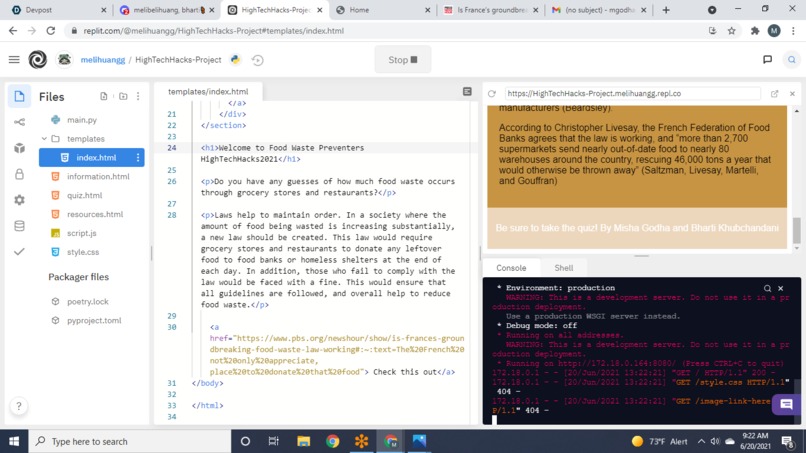
Task: Select the Console tab
Action: (x=511, y=268)
